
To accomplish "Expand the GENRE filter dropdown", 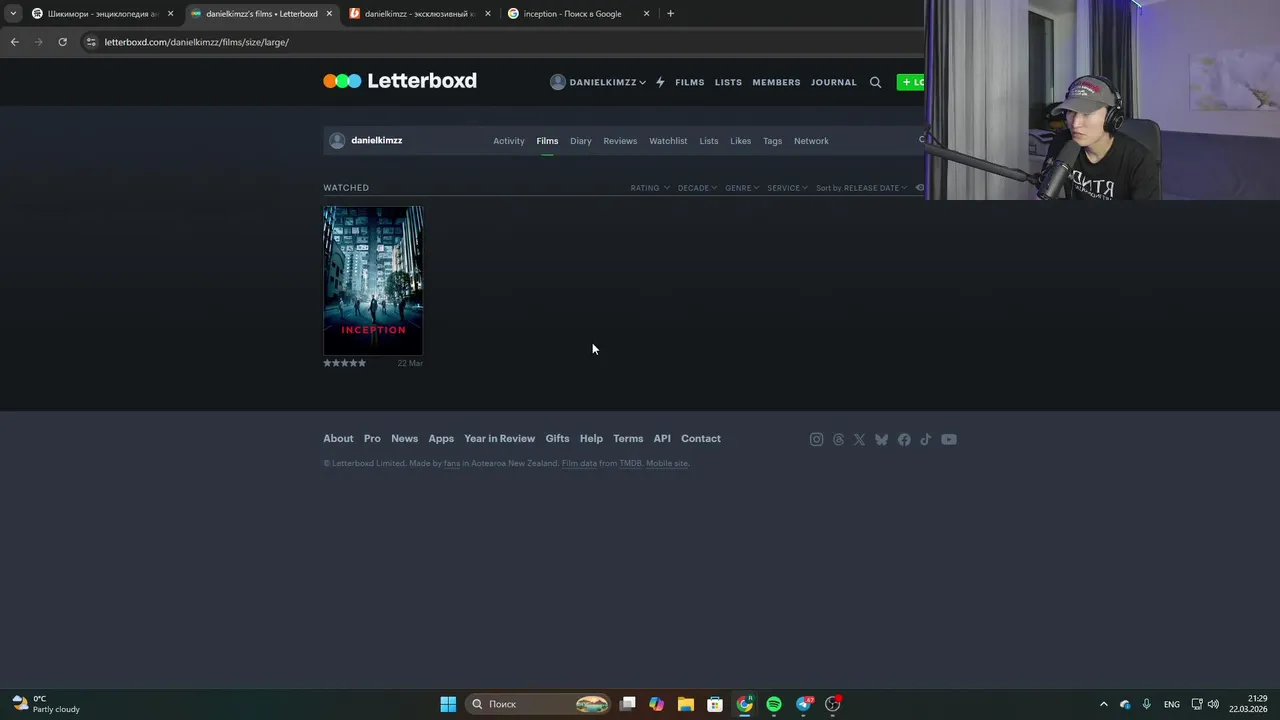I will [x=742, y=188].
